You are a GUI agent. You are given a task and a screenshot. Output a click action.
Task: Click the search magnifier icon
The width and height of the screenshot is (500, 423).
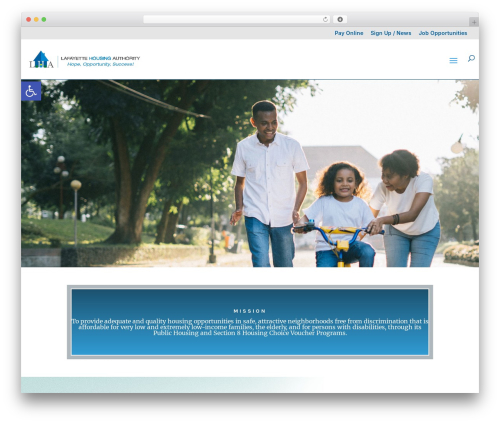(471, 59)
